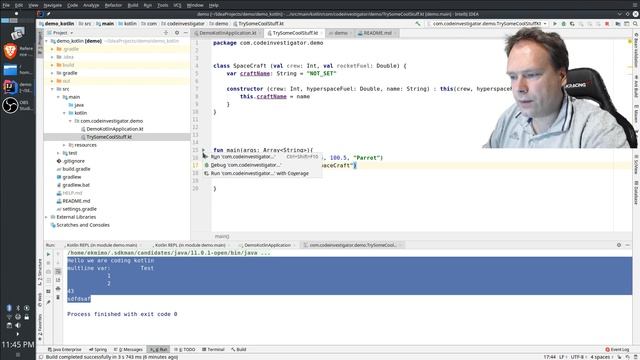Click the Build project hammer icon
640x360 pixels.
pos(418,24)
